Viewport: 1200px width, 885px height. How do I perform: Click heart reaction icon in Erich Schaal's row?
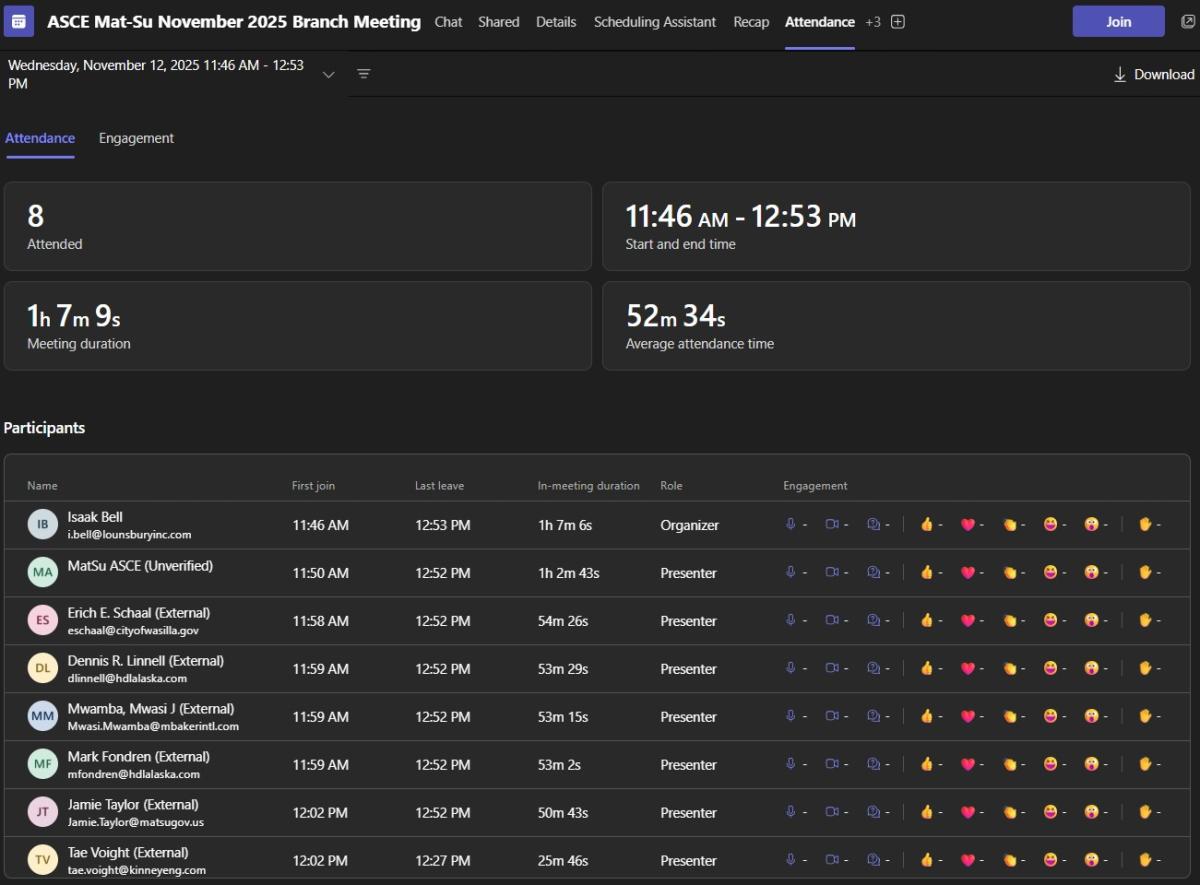(967, 620)
